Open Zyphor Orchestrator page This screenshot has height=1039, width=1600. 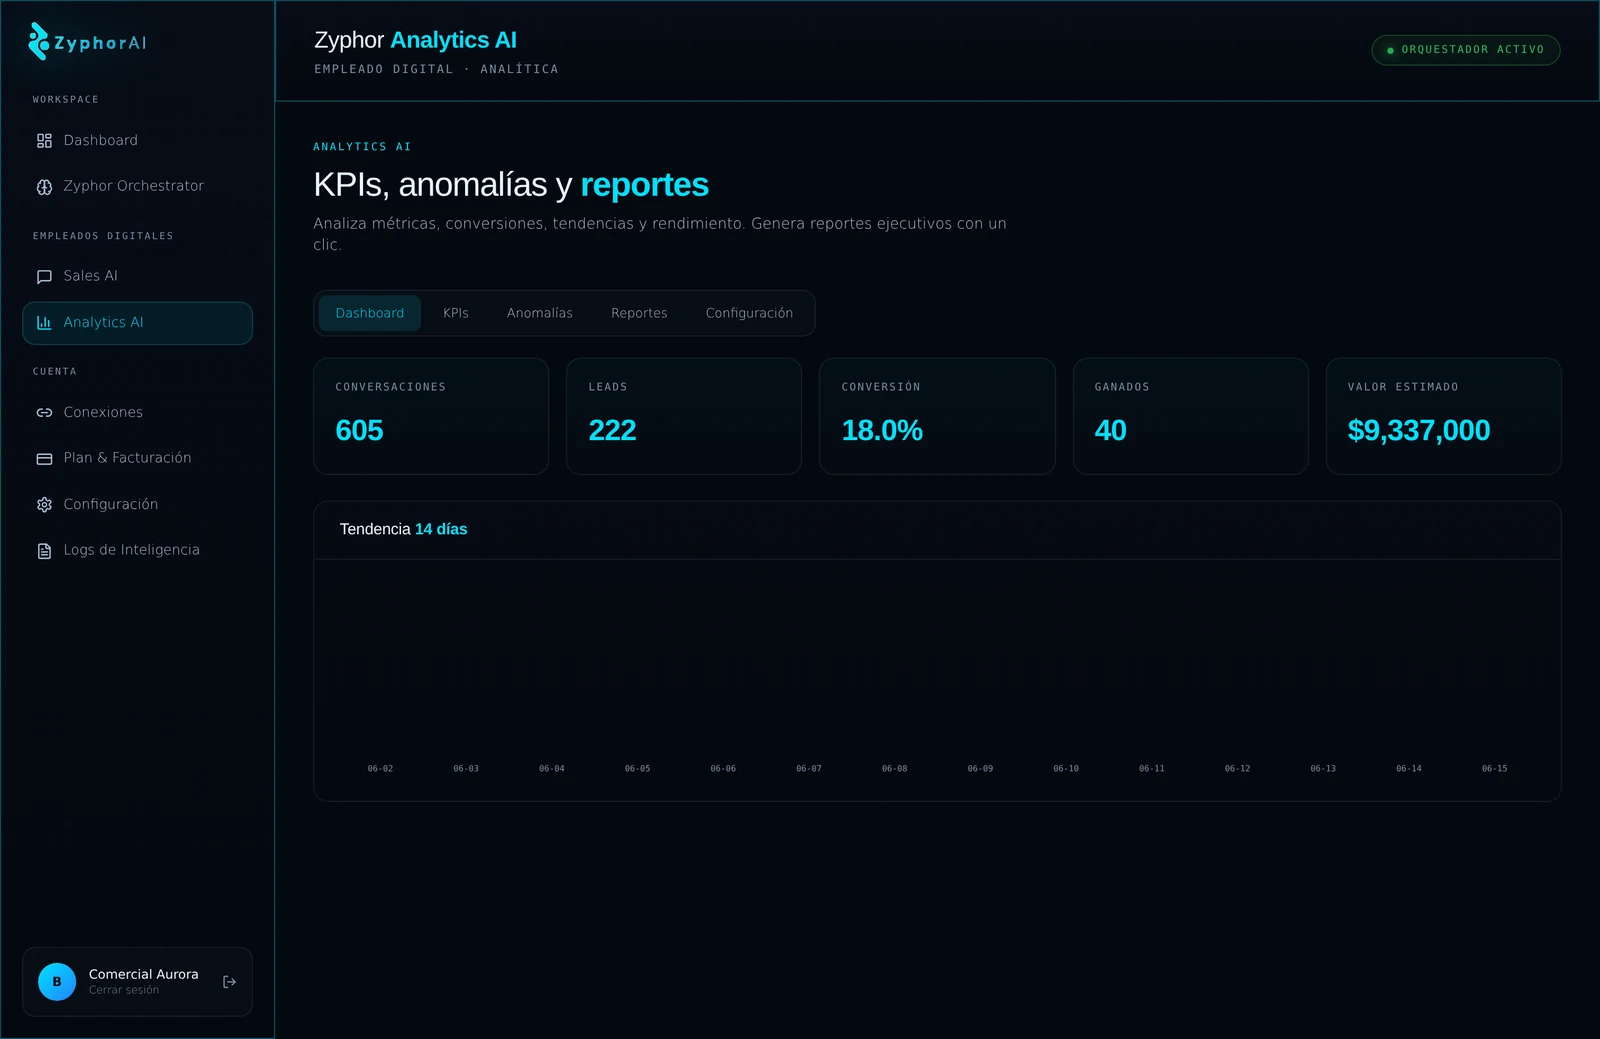(137, 186)
